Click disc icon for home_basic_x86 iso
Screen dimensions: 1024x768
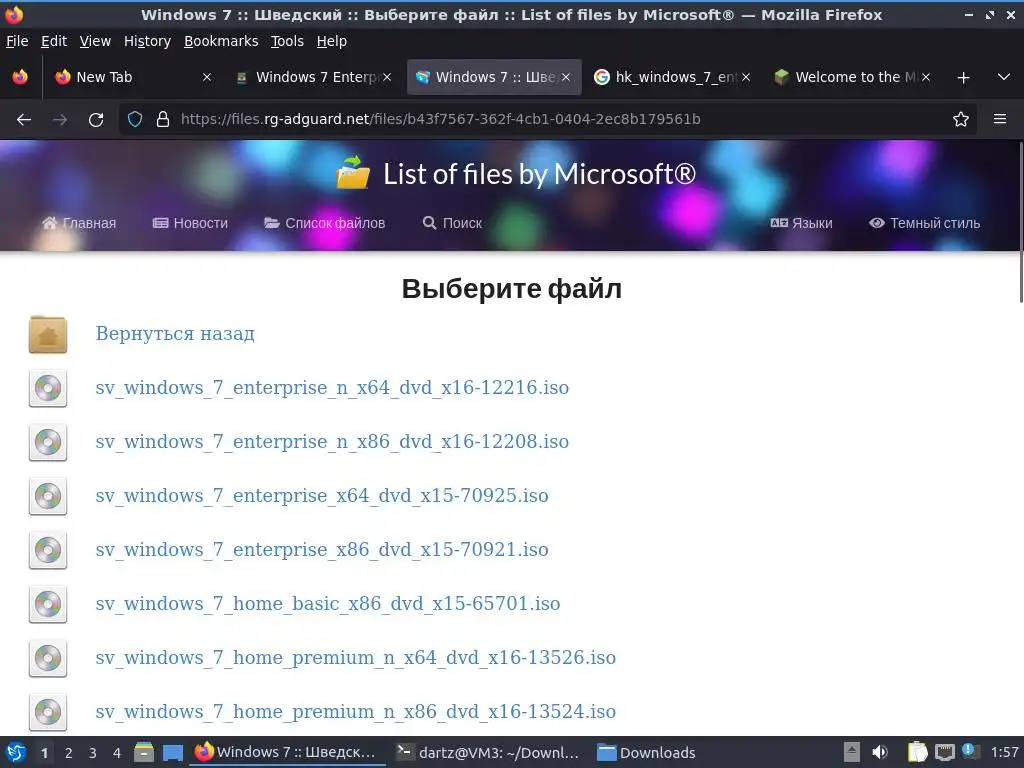48,604
